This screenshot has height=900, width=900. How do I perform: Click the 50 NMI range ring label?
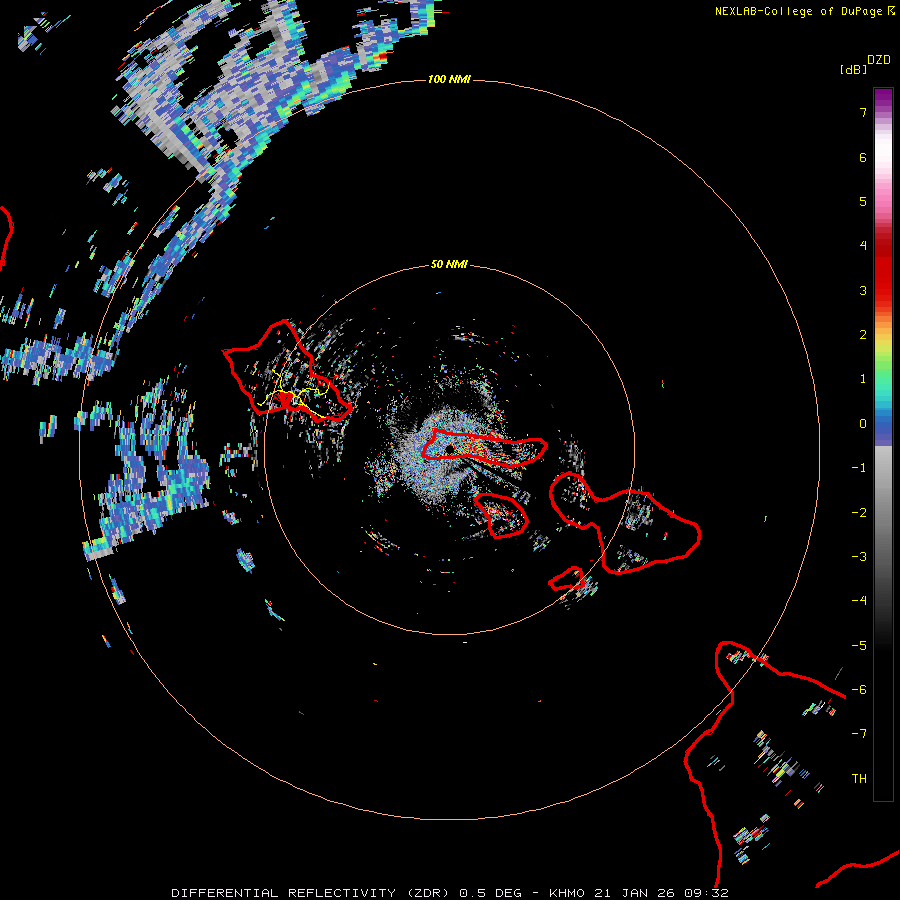(x=449, y=264)
